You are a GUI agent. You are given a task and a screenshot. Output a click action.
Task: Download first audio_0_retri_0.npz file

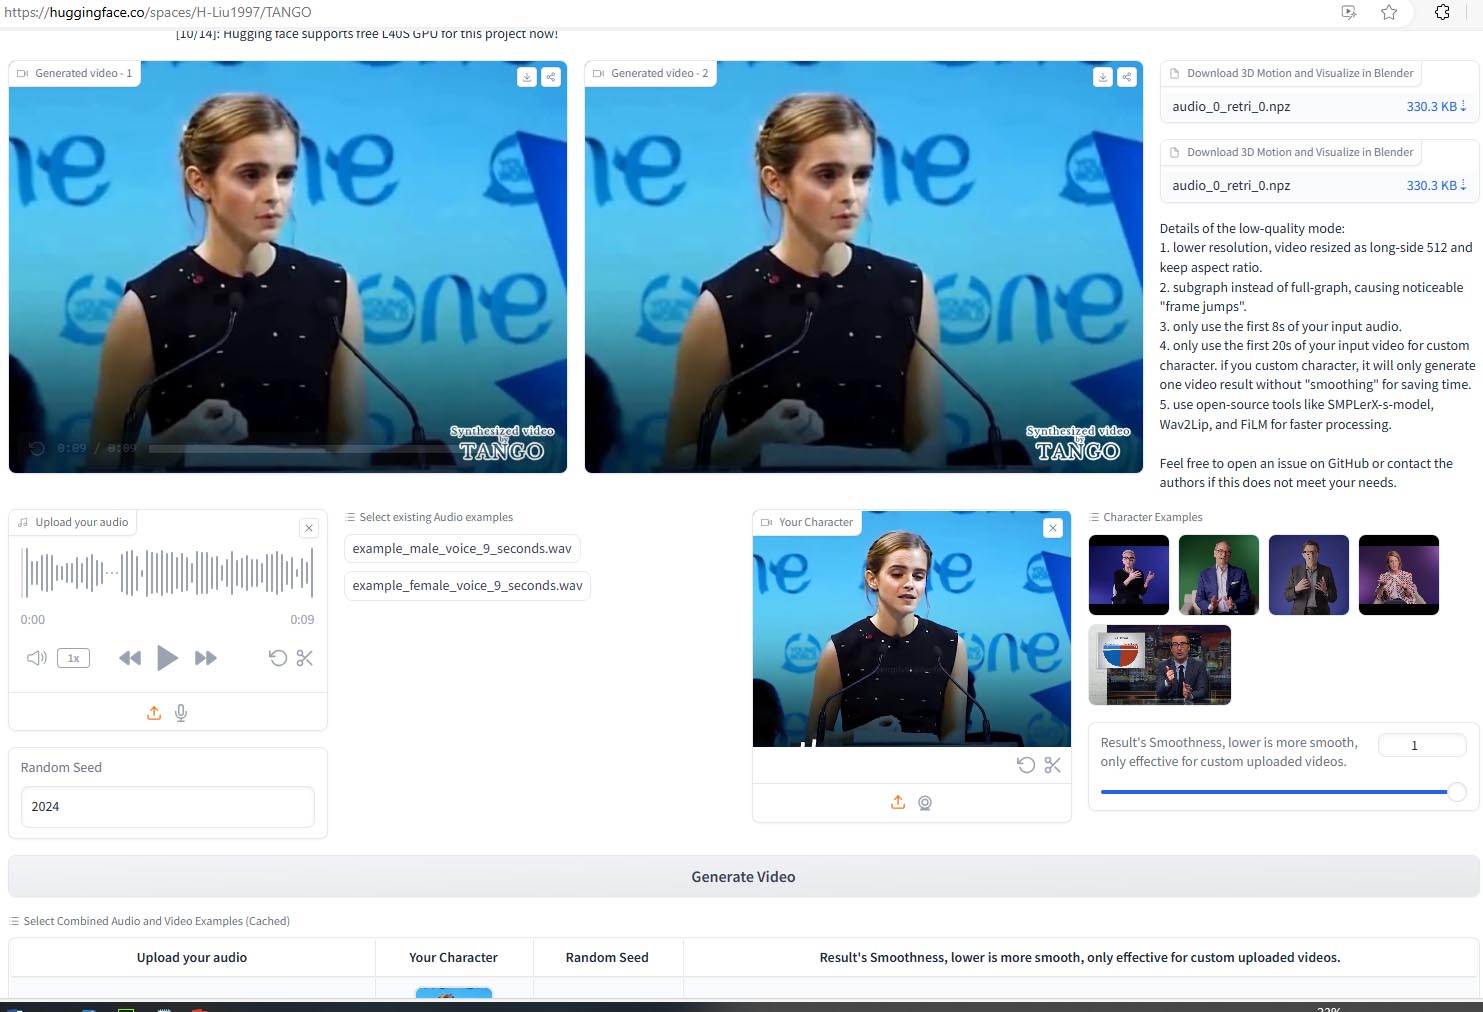(x=1436, y=106)
